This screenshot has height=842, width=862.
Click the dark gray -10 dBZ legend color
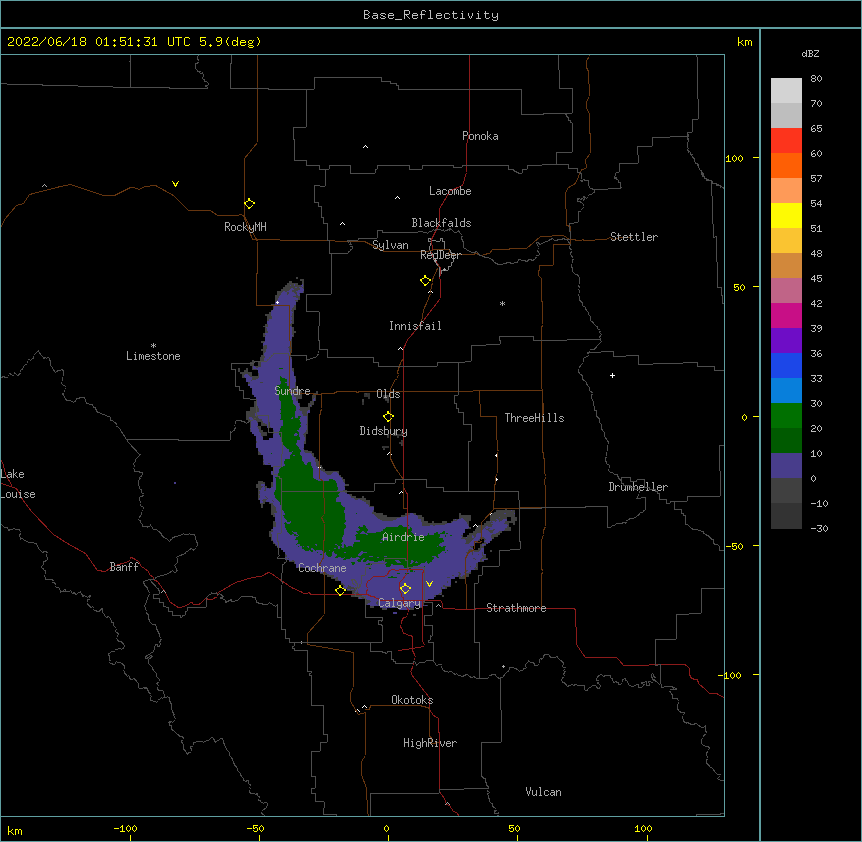pos(786,516)
